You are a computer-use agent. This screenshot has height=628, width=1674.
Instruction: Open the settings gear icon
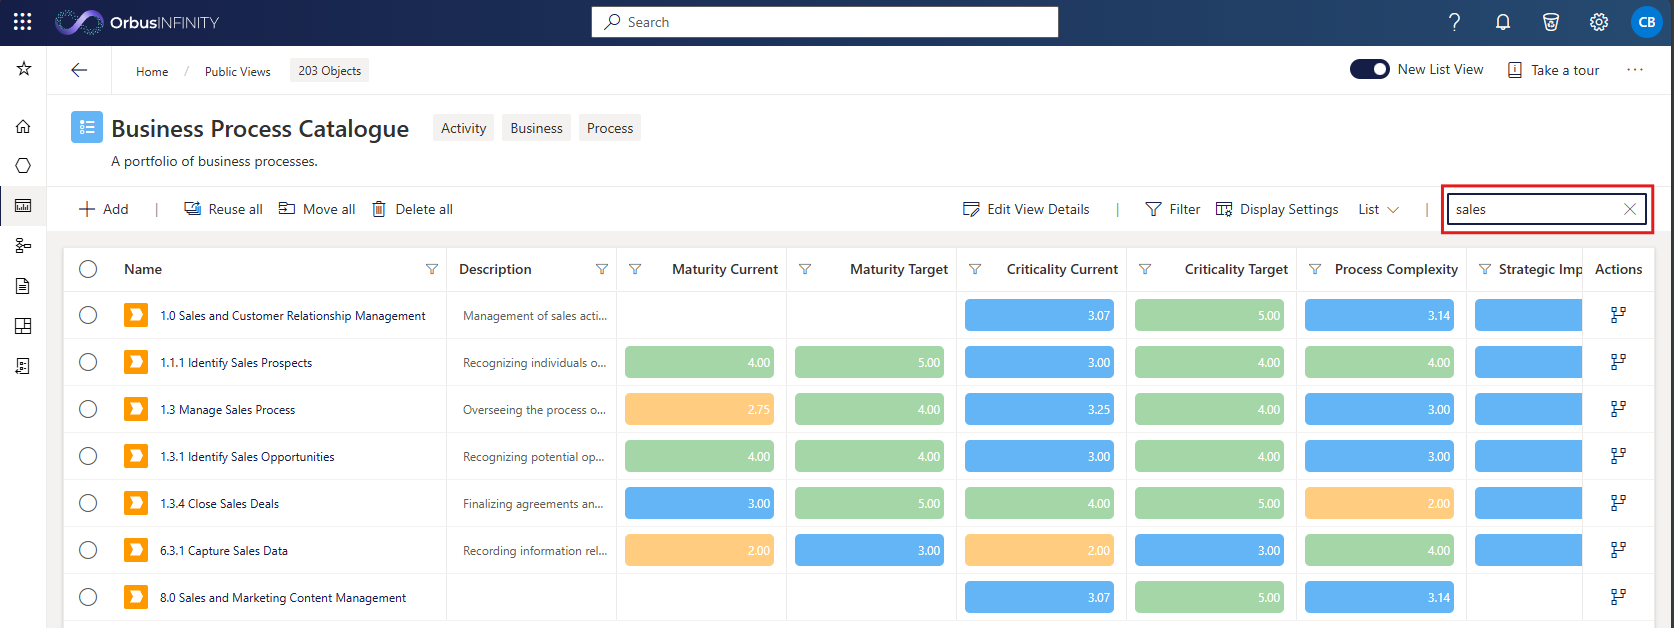(1599, 22)
